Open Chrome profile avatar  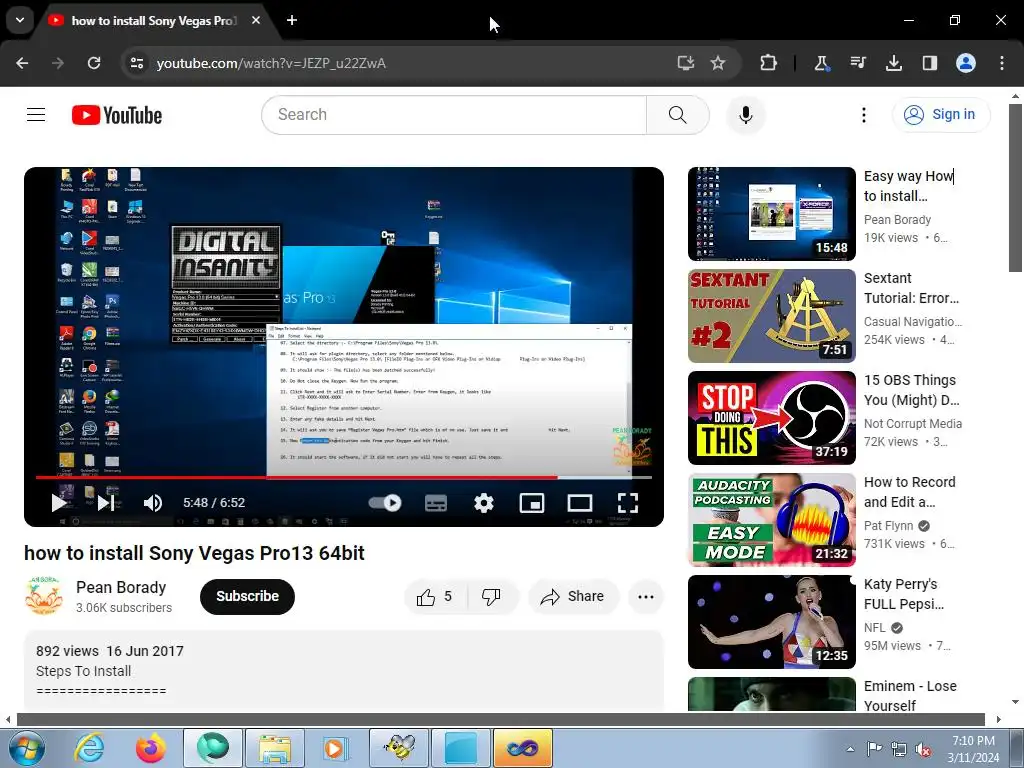[966, 63]
